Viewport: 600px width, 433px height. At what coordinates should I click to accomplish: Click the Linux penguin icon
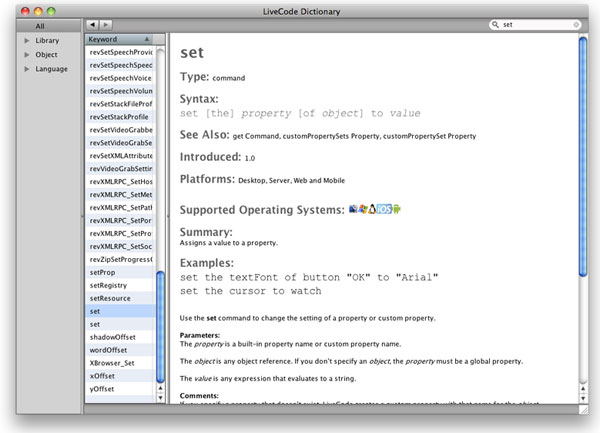pos(372,209)
